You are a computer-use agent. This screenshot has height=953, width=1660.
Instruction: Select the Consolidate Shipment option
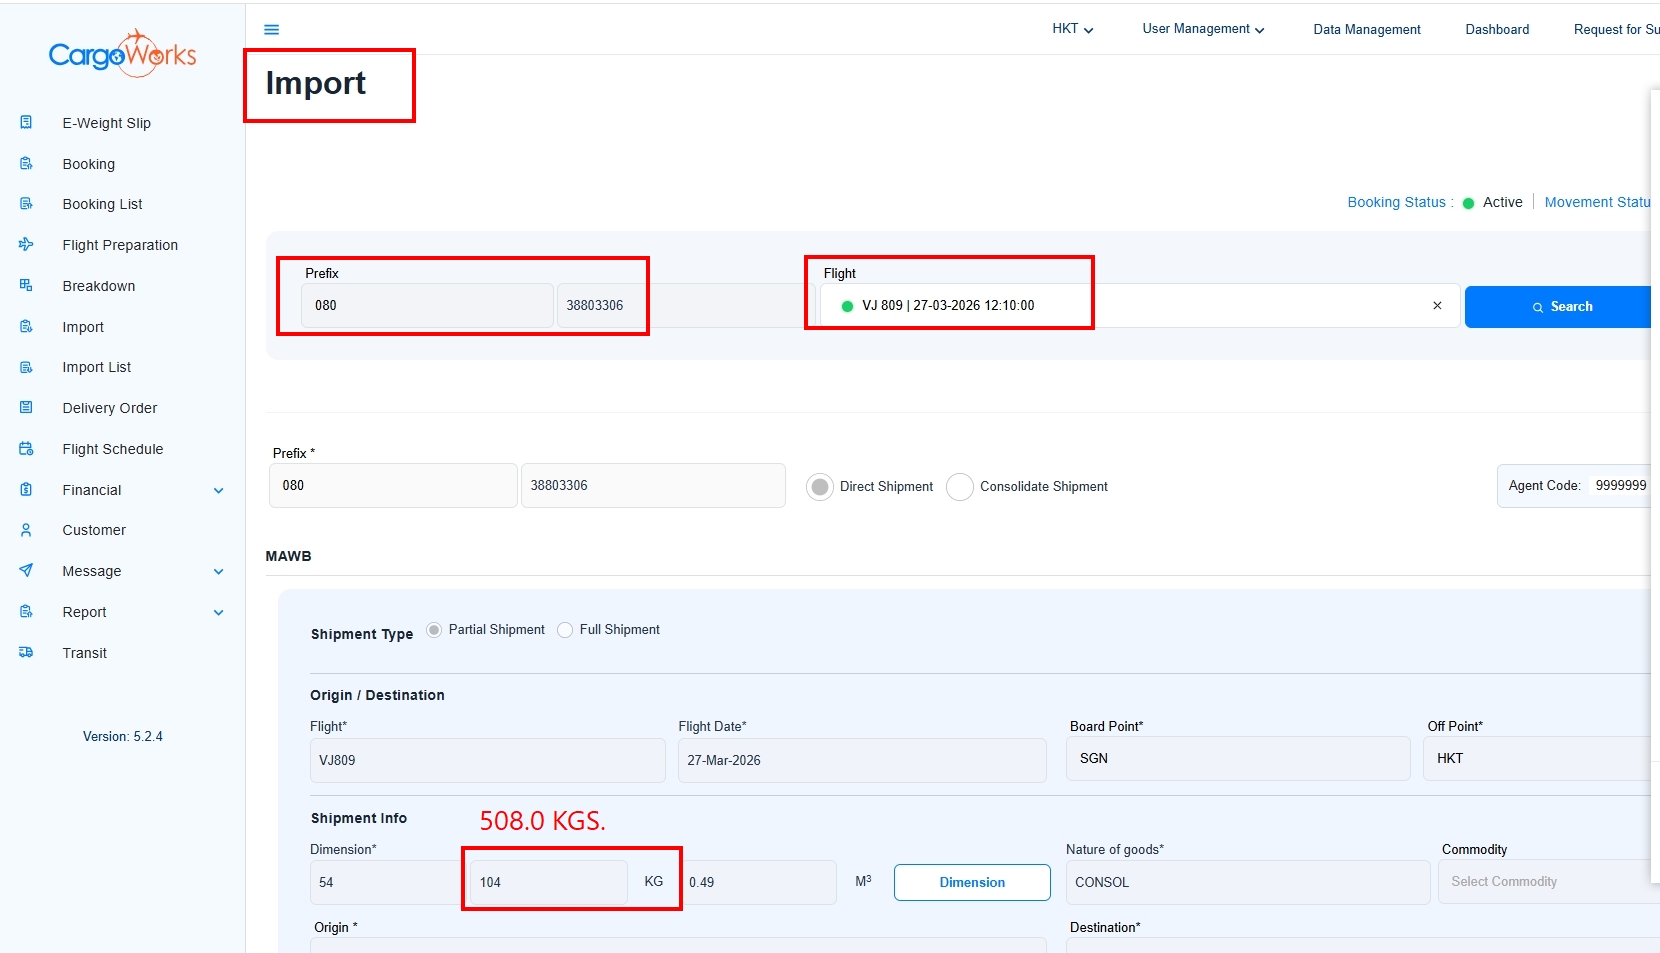pos(960,487)
